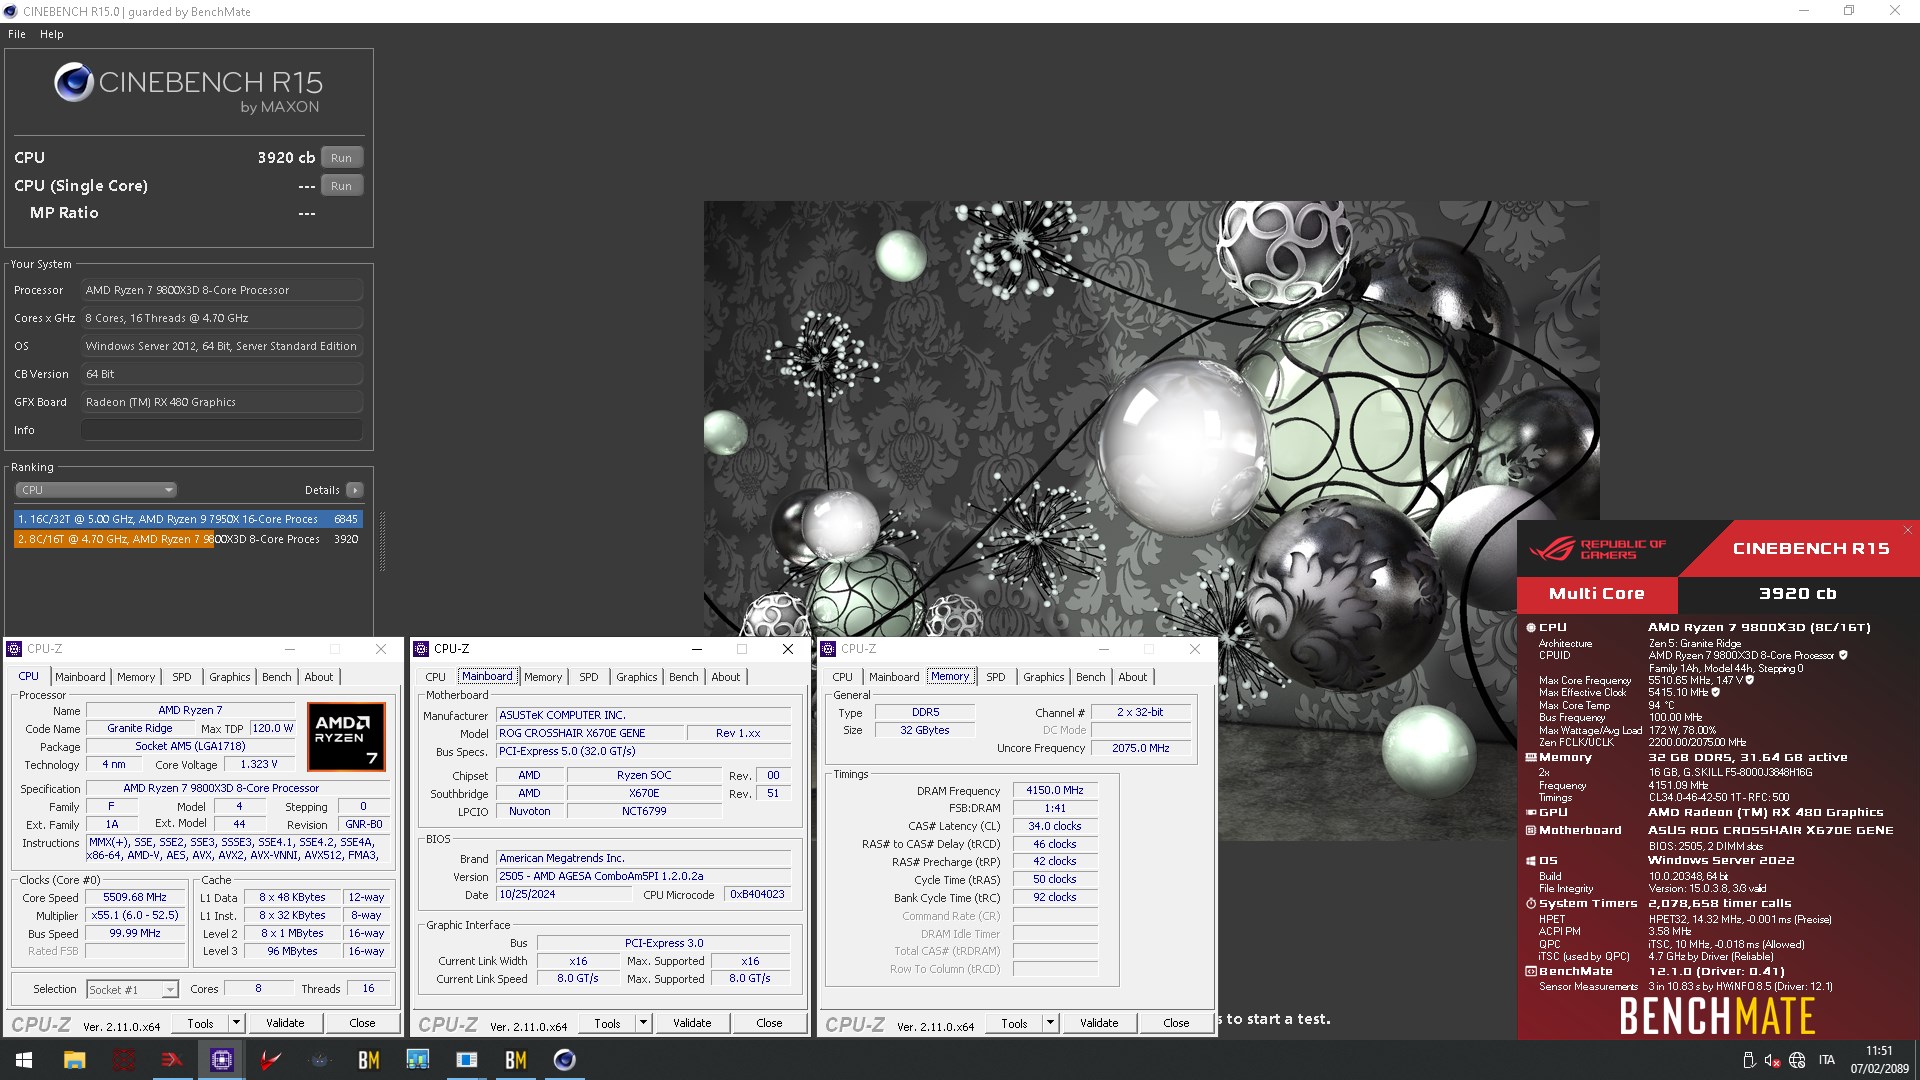Open File Explorer from the taskbar
The height and width of the screenshot is (1080, 1920).
point(74,1060)
